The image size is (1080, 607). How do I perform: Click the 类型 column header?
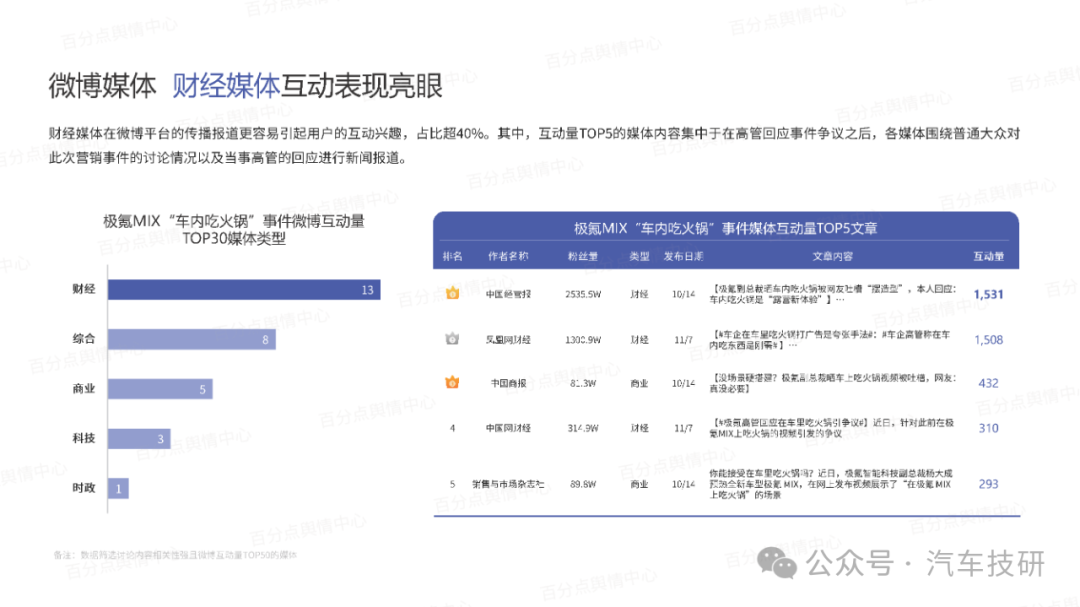pyautogui.click(x=639, y=256)
